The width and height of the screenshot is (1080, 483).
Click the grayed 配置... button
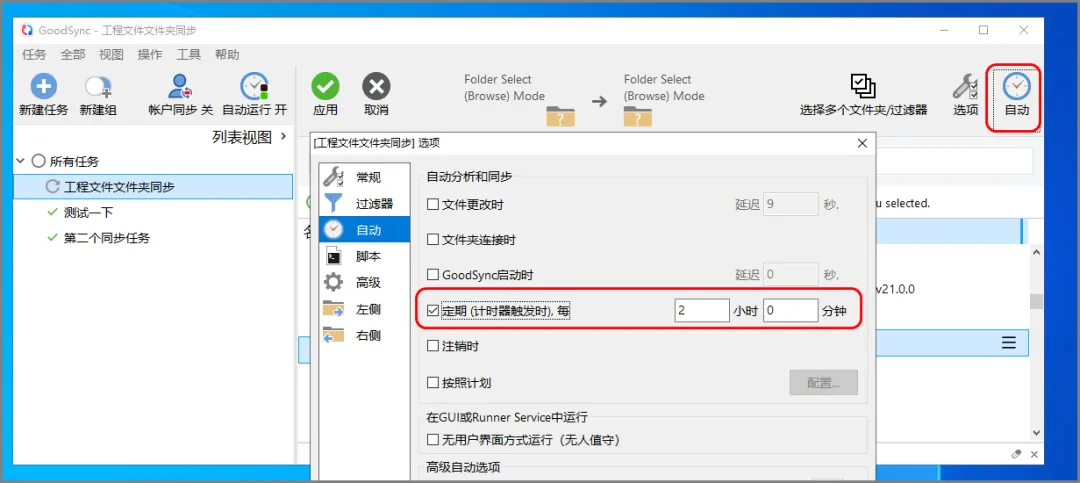[x=823, y=382]
